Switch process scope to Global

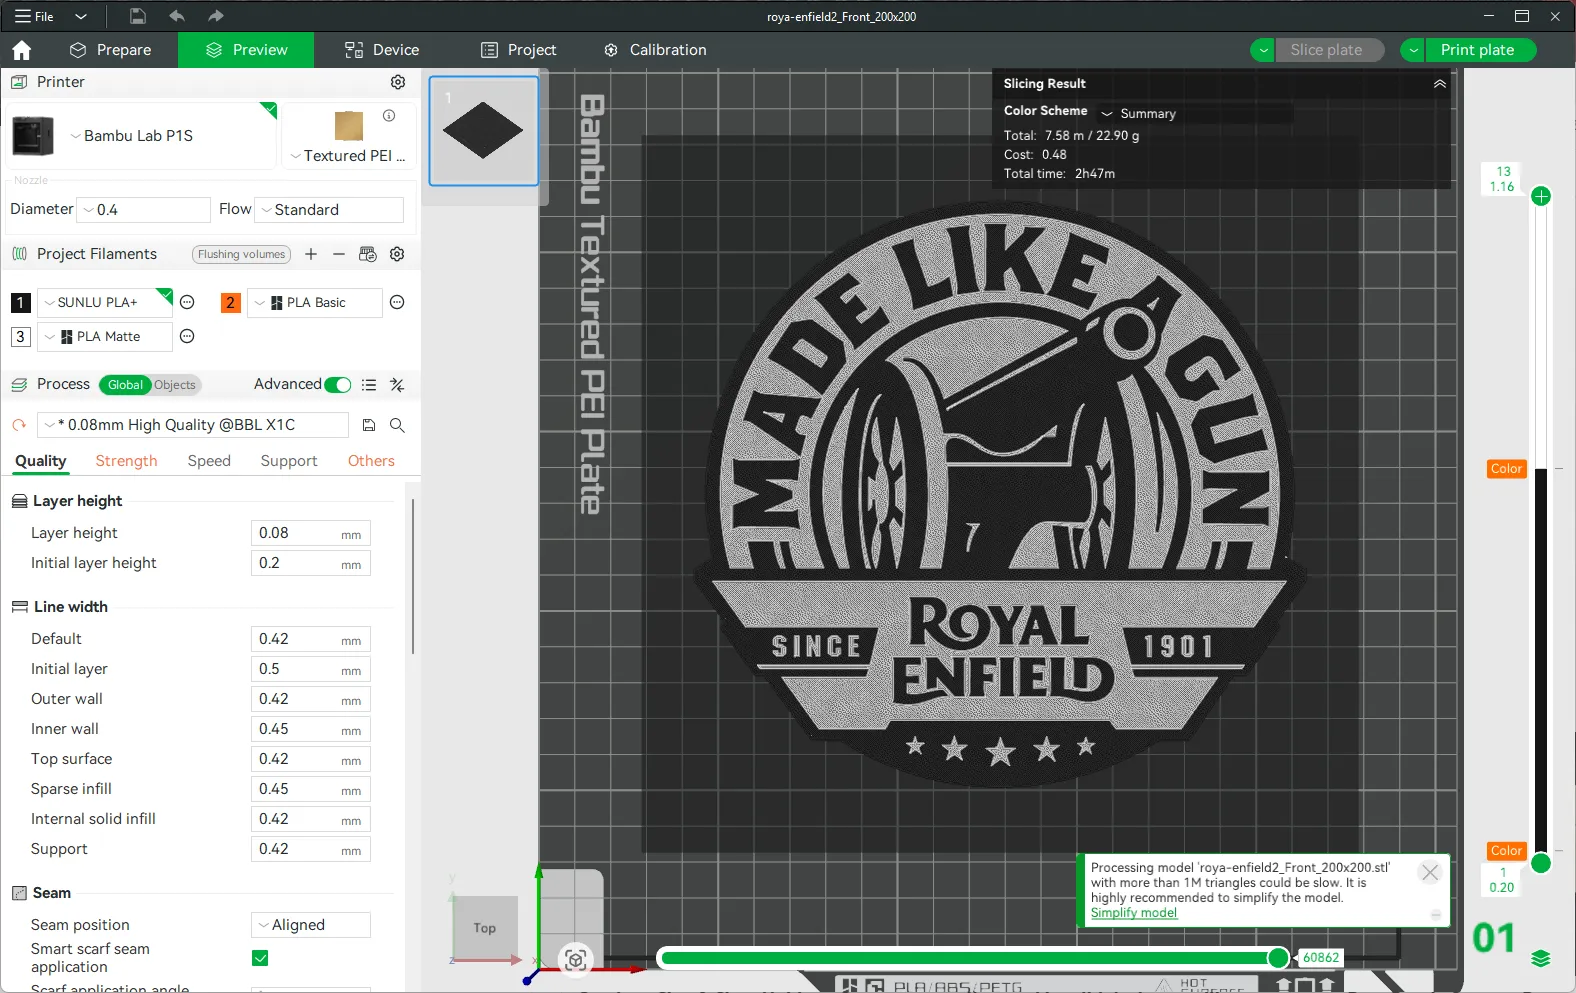pos(125,385)
